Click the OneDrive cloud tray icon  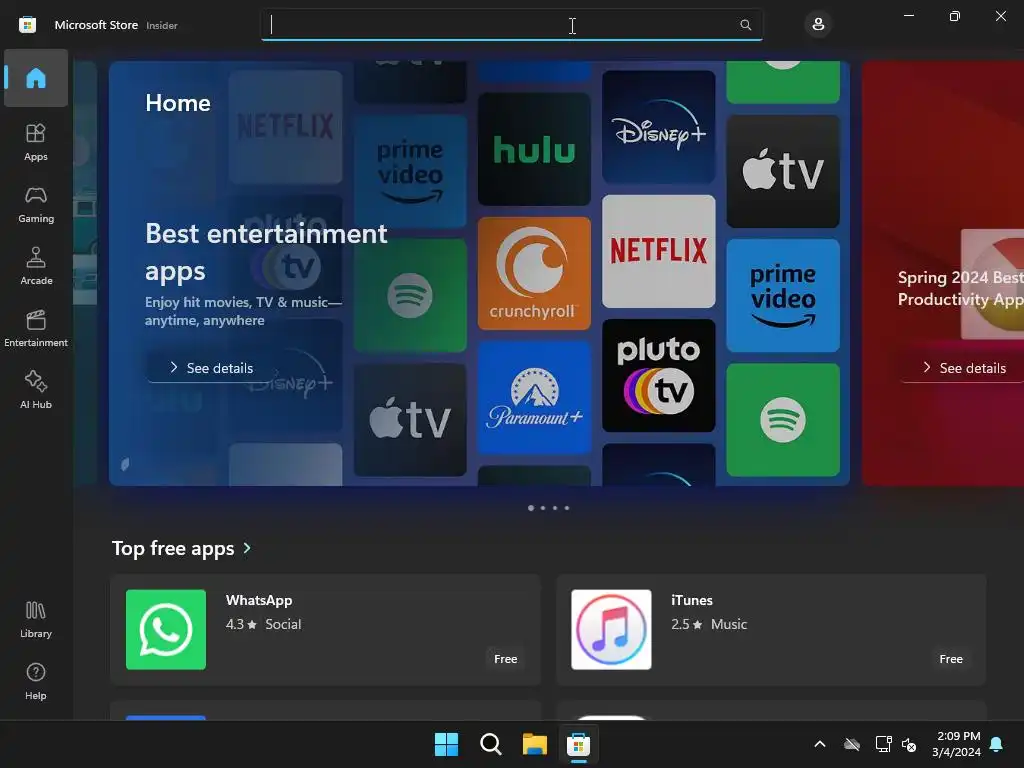pyautogui.click(x=852, y=744)
